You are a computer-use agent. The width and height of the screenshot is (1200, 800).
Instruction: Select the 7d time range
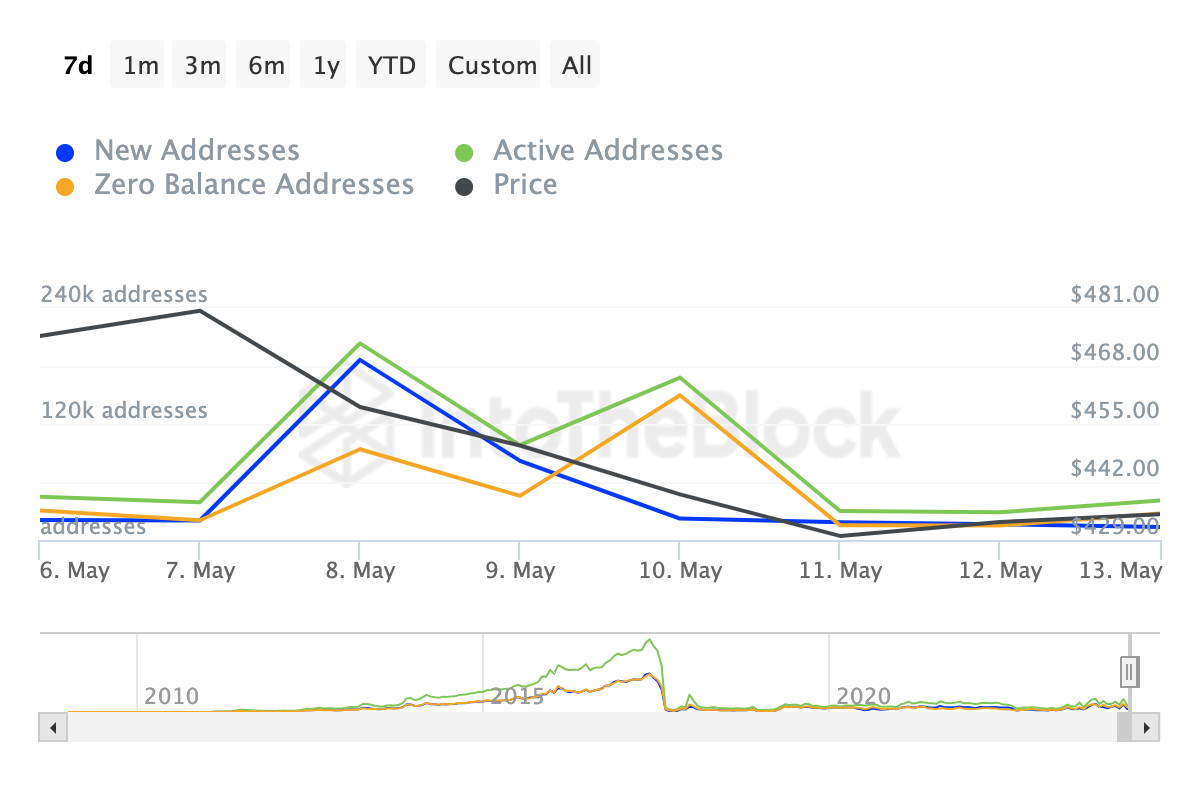coord(78,66)
